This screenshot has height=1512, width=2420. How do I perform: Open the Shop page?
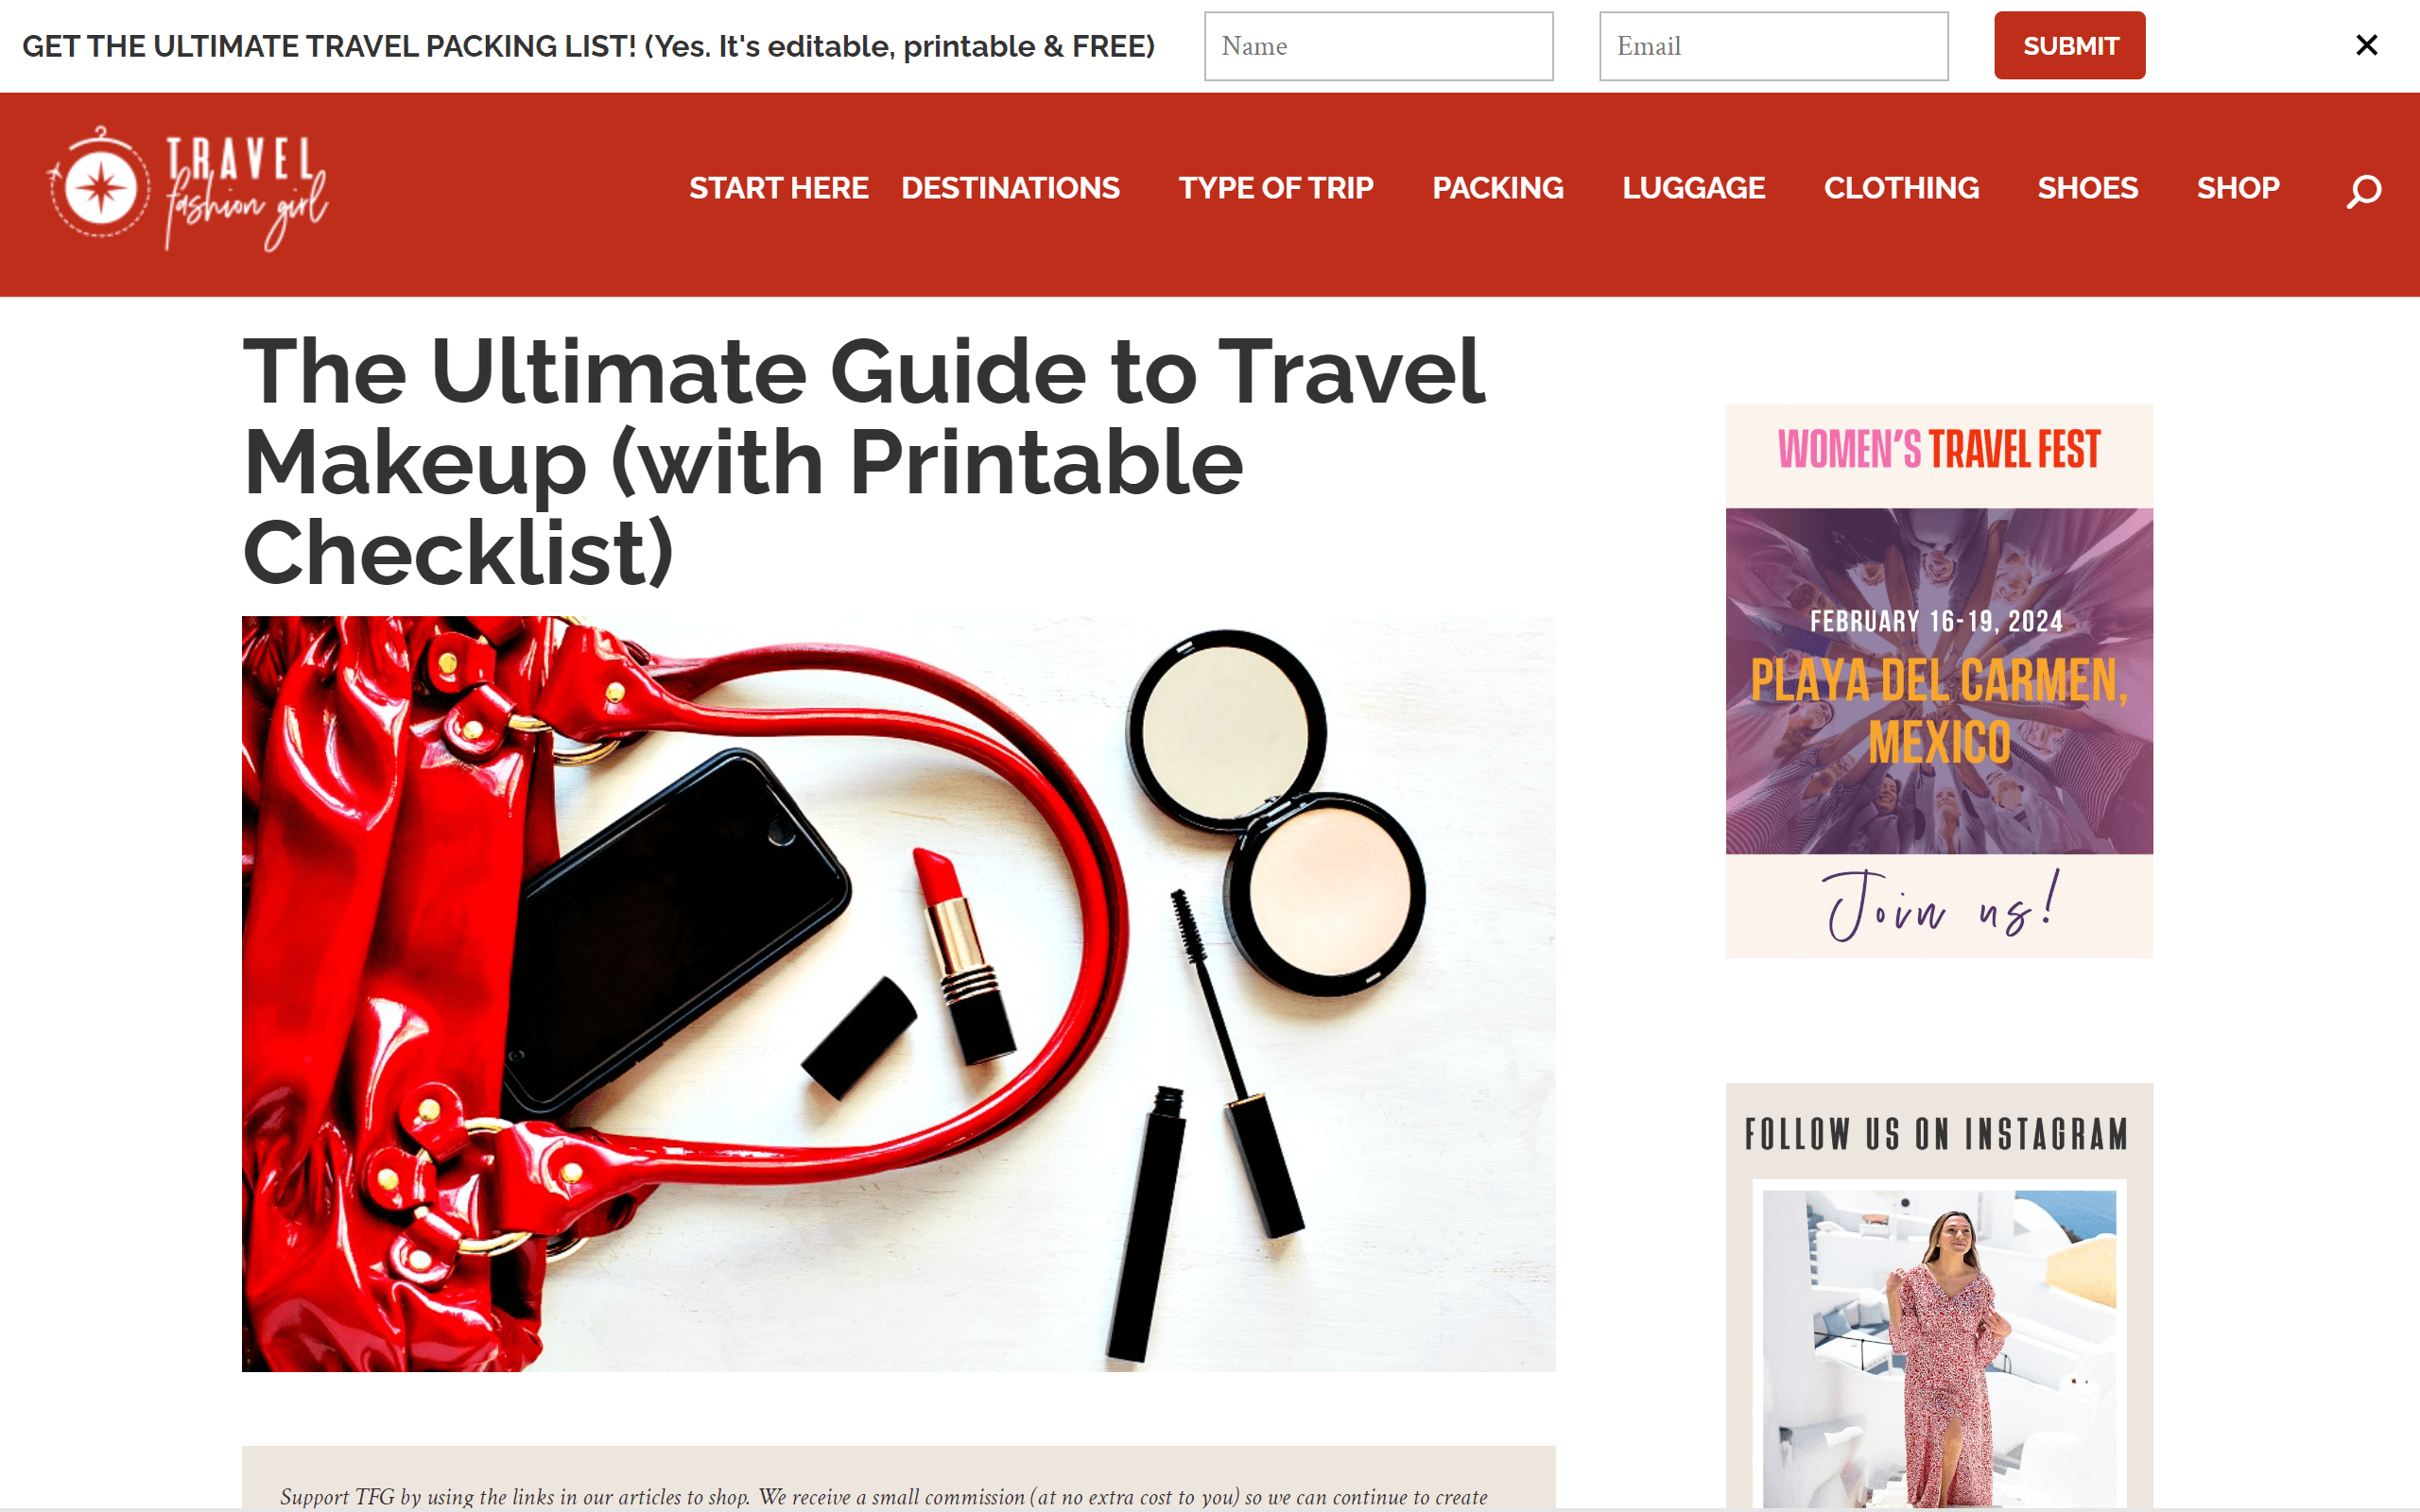click(2237, 188)
